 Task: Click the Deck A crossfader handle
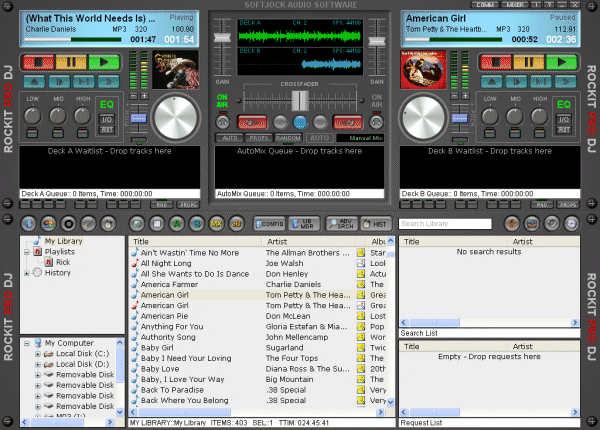(x=300, y=101)
